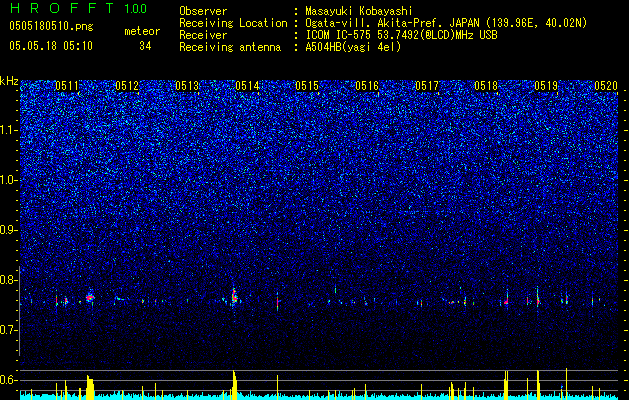Click the 0518 time marker
Image resolution: width=629 pixels, height=400 pixels.
pos(486,86)
